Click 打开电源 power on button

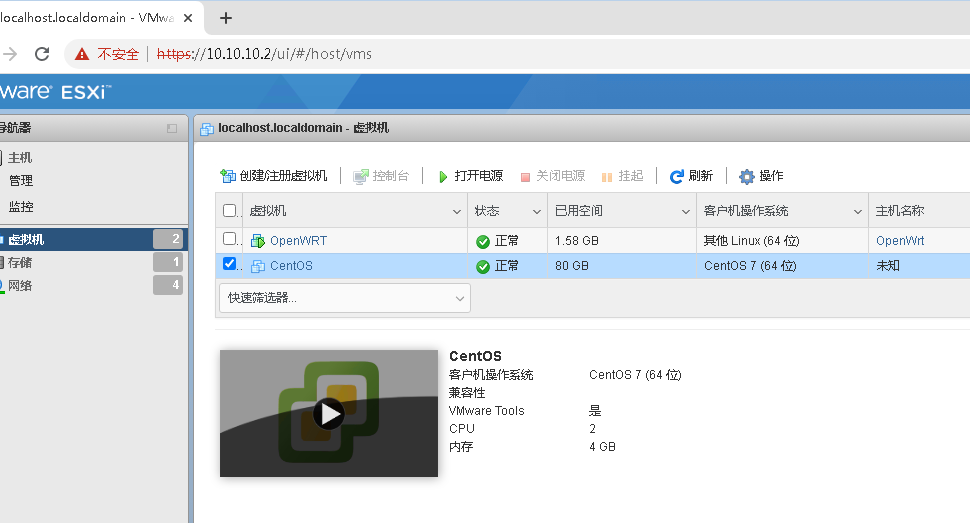click(x=470, y=176)
